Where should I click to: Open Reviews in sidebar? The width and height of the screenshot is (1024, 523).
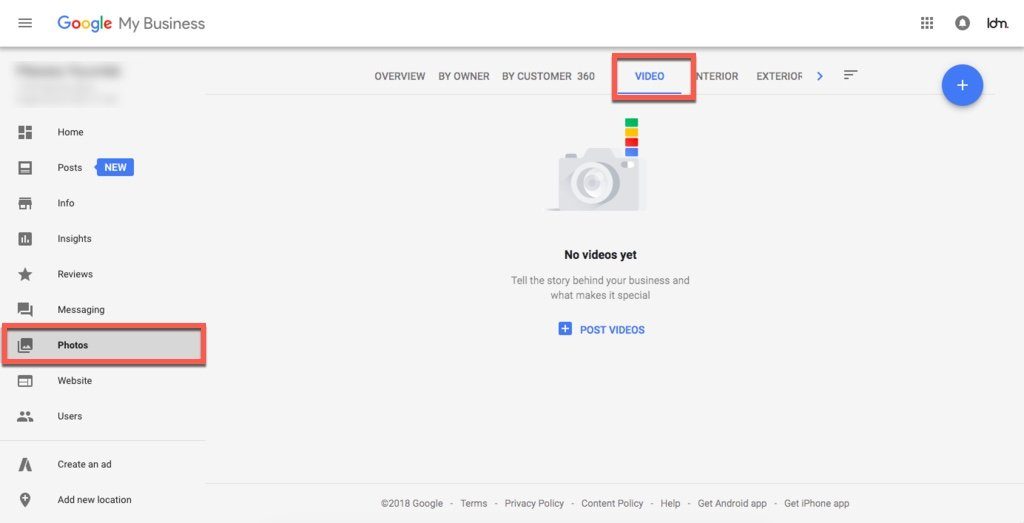pyautogui.click(x=75, y=274)
